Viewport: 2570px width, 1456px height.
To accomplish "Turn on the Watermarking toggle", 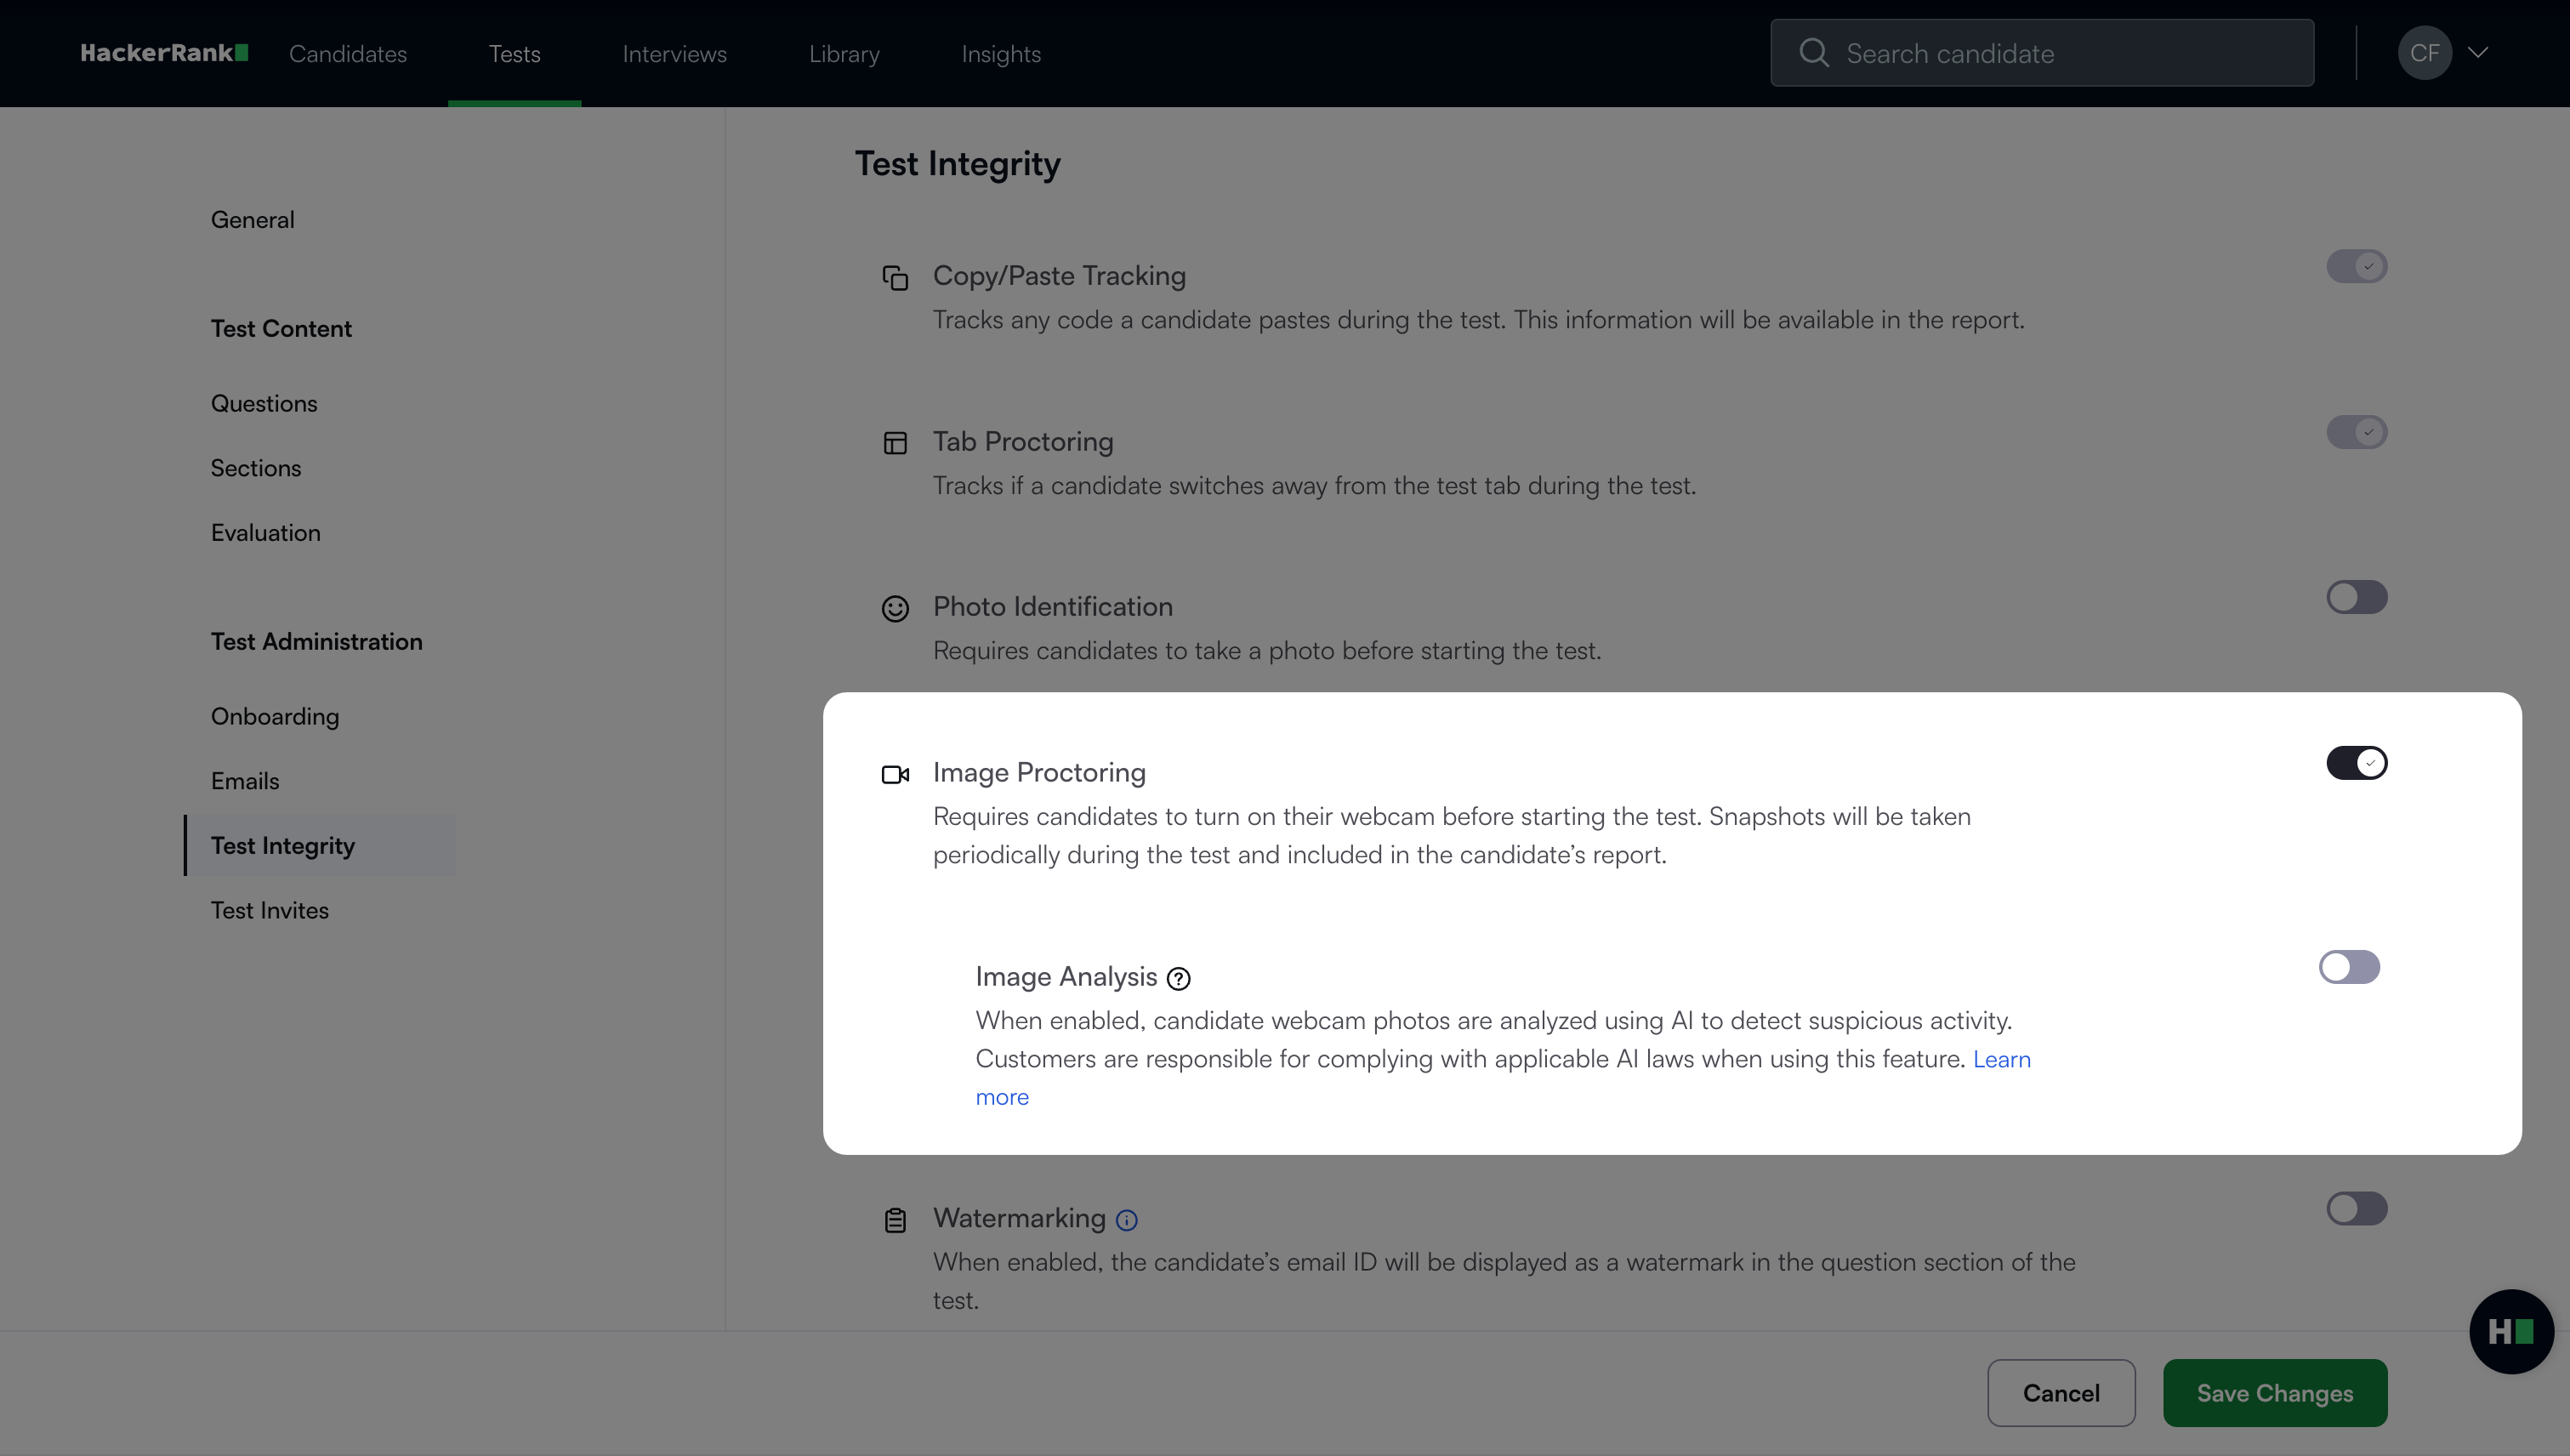I will 2356,1208.
